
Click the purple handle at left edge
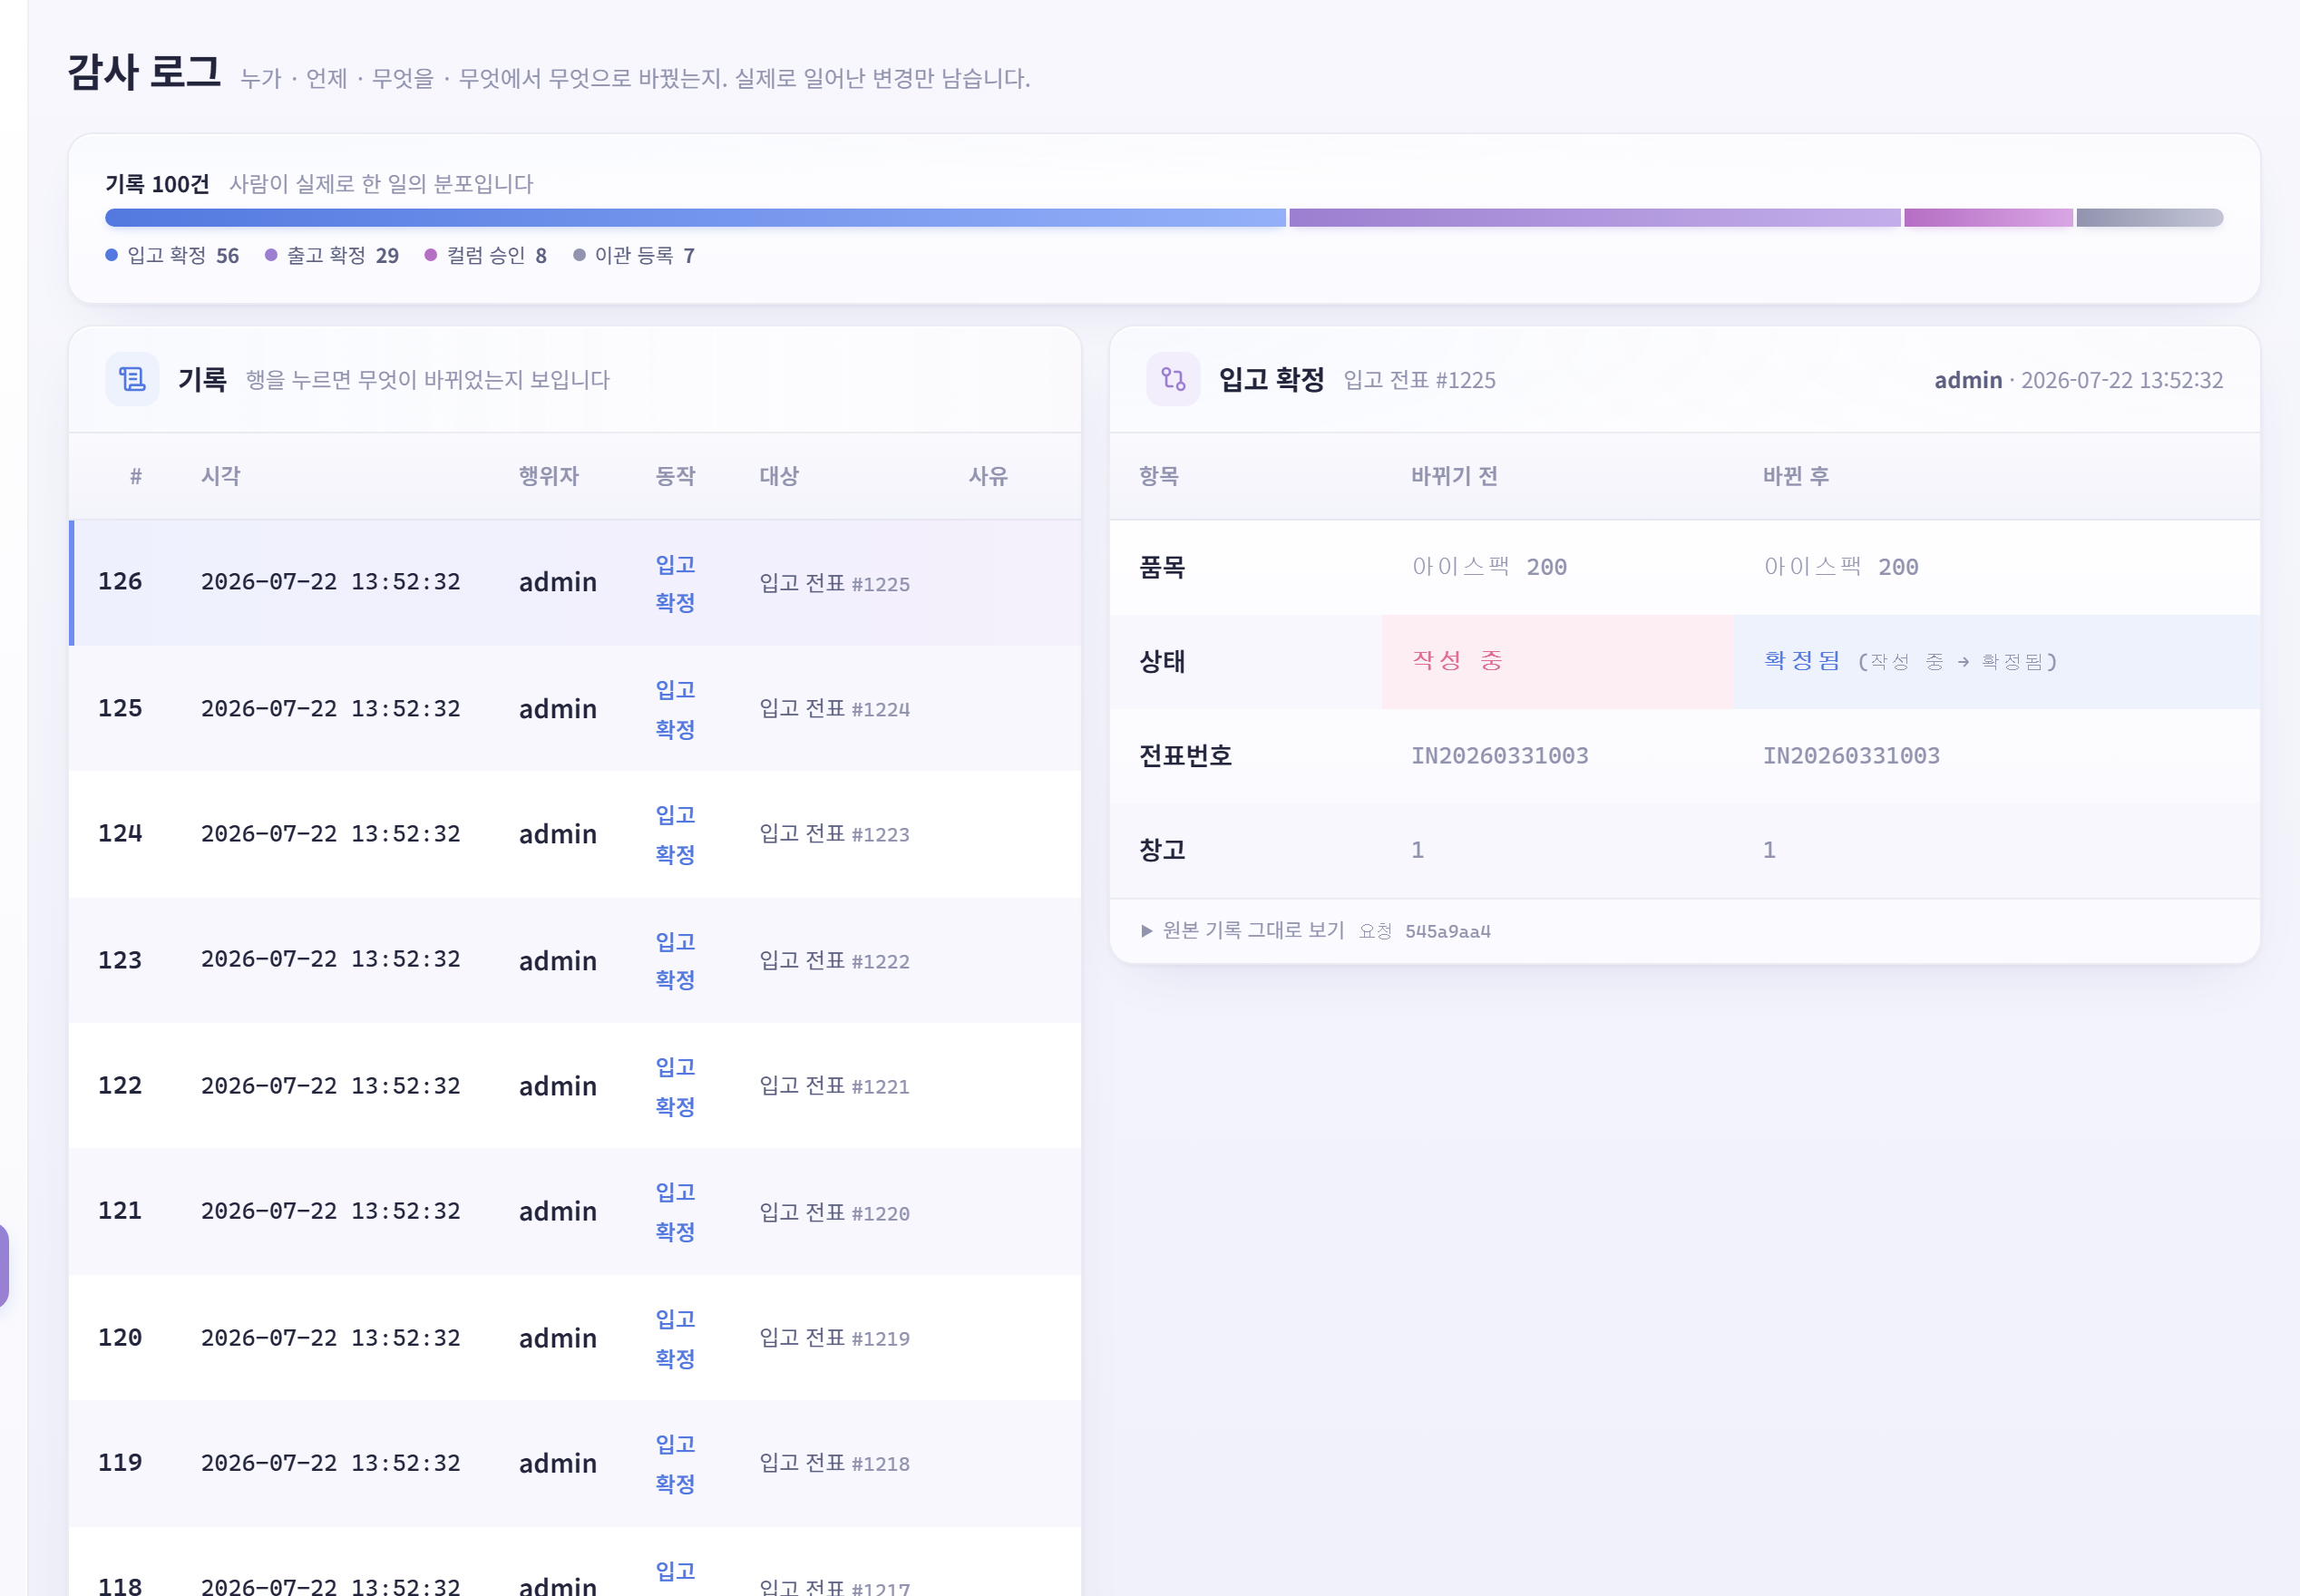pos(4,1265)
